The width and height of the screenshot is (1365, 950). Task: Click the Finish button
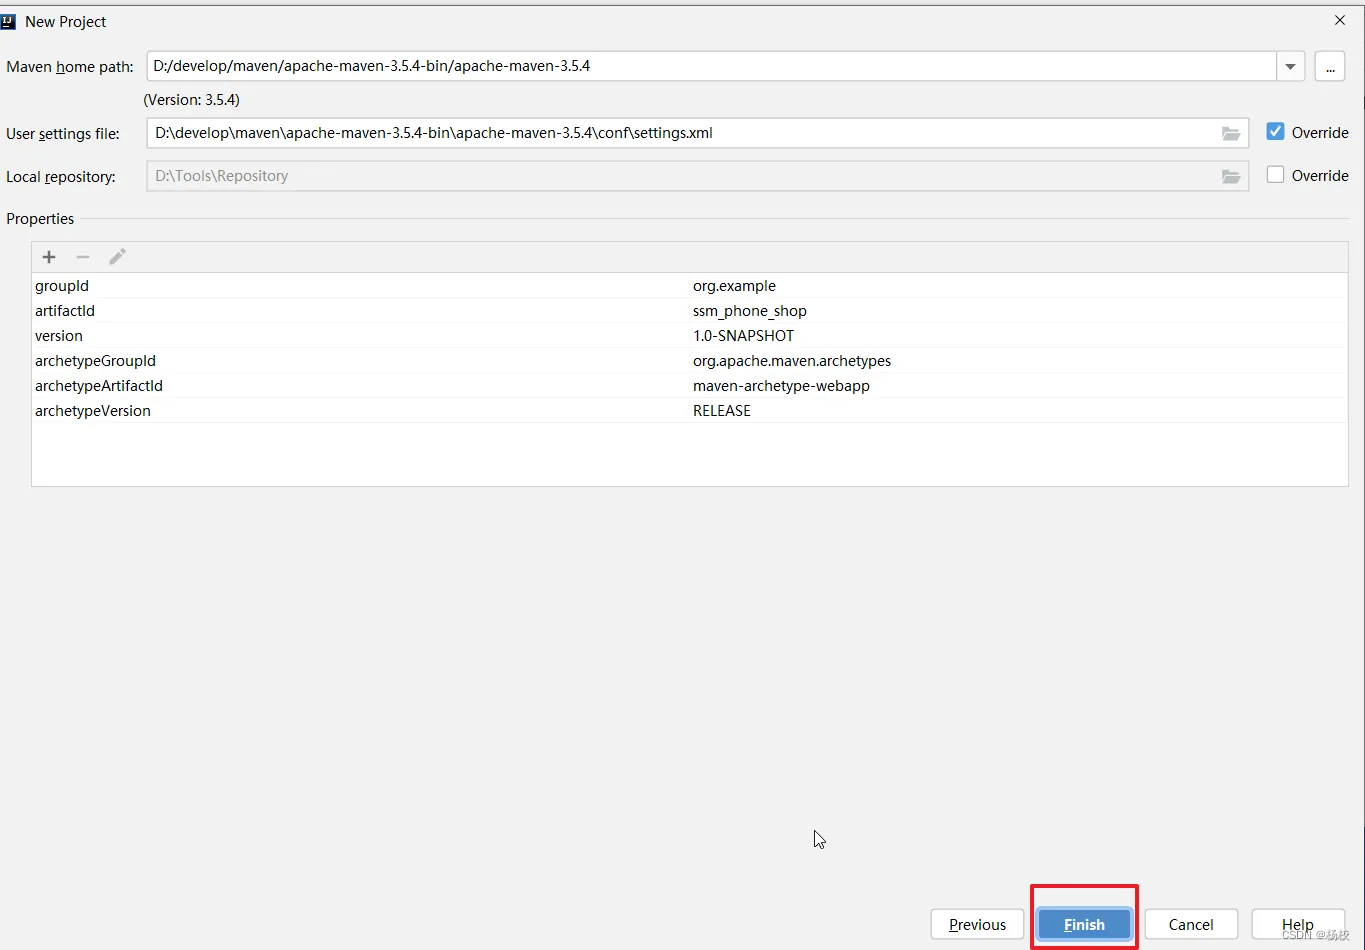pyautogui.click(x=1084, y=924)
